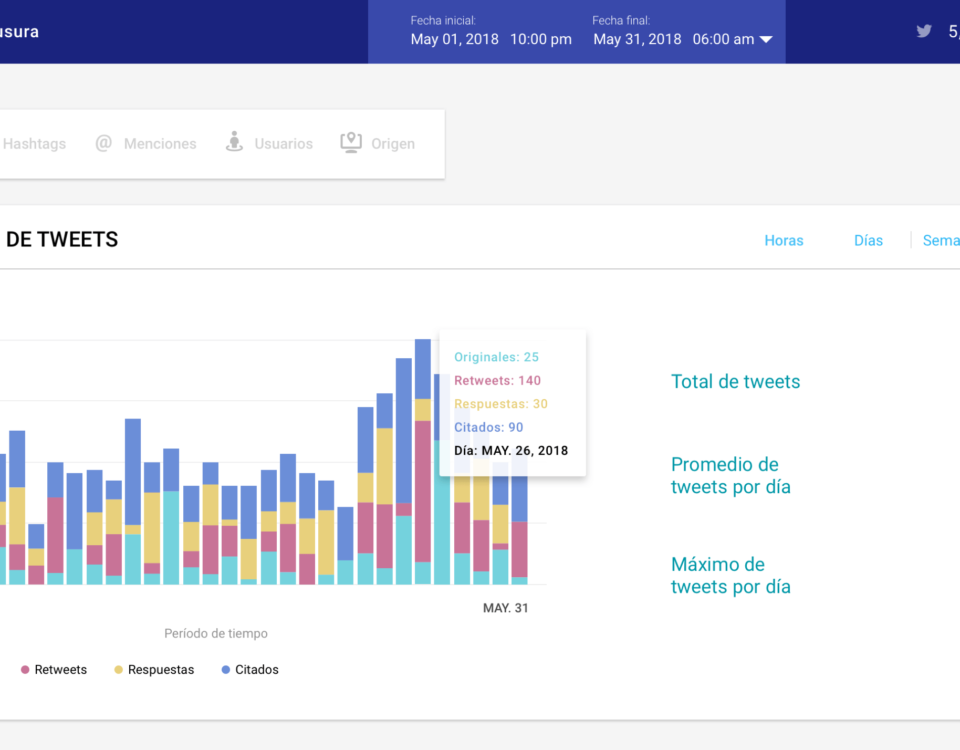Click the Máximo de tweets por día label

tap(730, 576)
